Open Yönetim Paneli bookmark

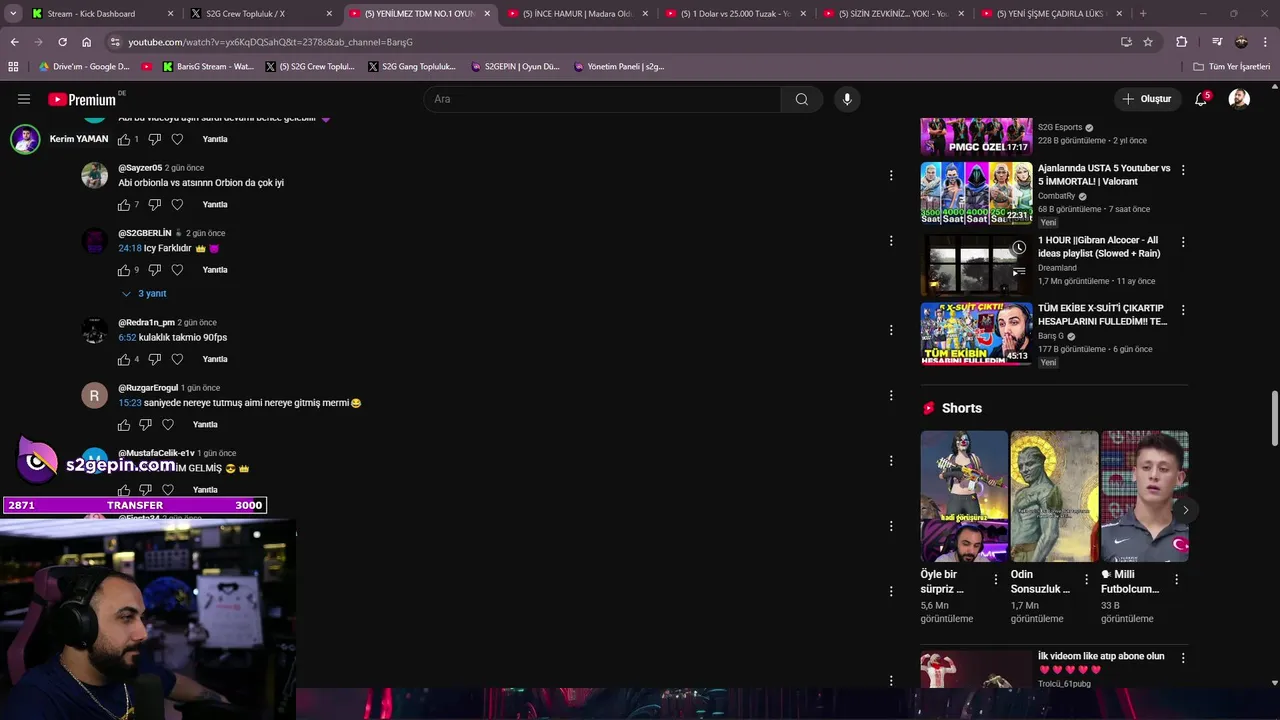tap(619, 67)
